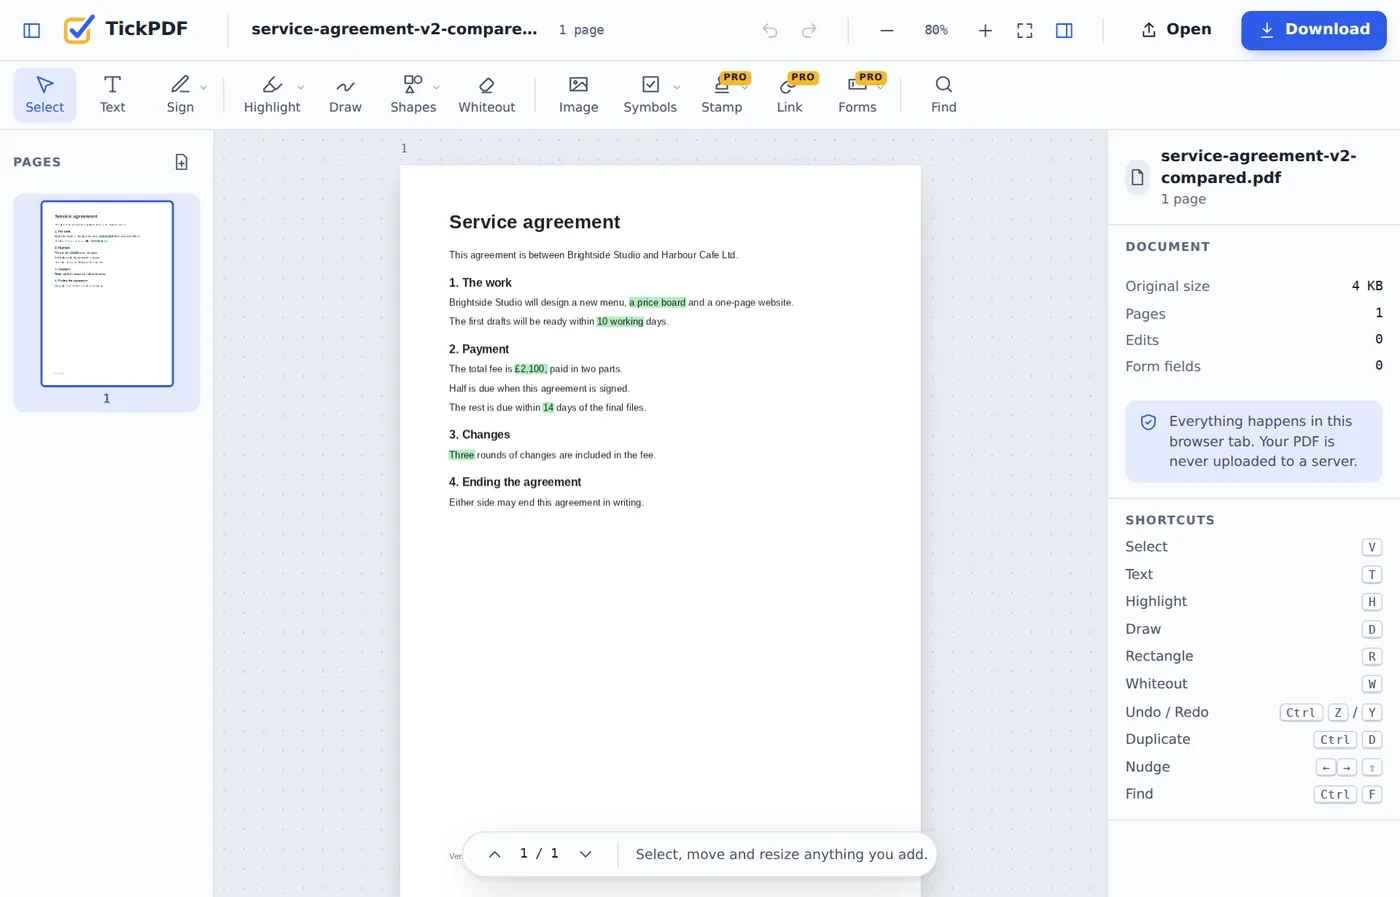This screenshot has width=1400, height=897.
Task: Zoom out with the minus button
Action: (886, 30)
